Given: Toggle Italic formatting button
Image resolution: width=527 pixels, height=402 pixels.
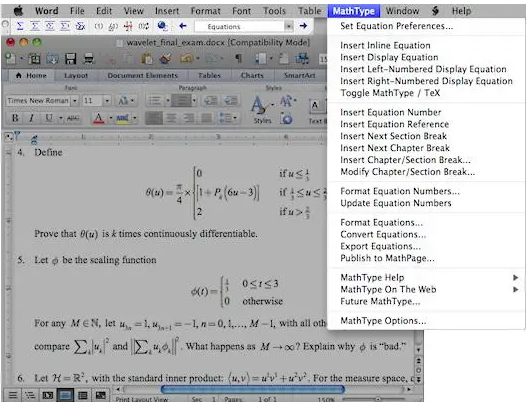Looking at the screenshot, I should [x=32, y=118].
